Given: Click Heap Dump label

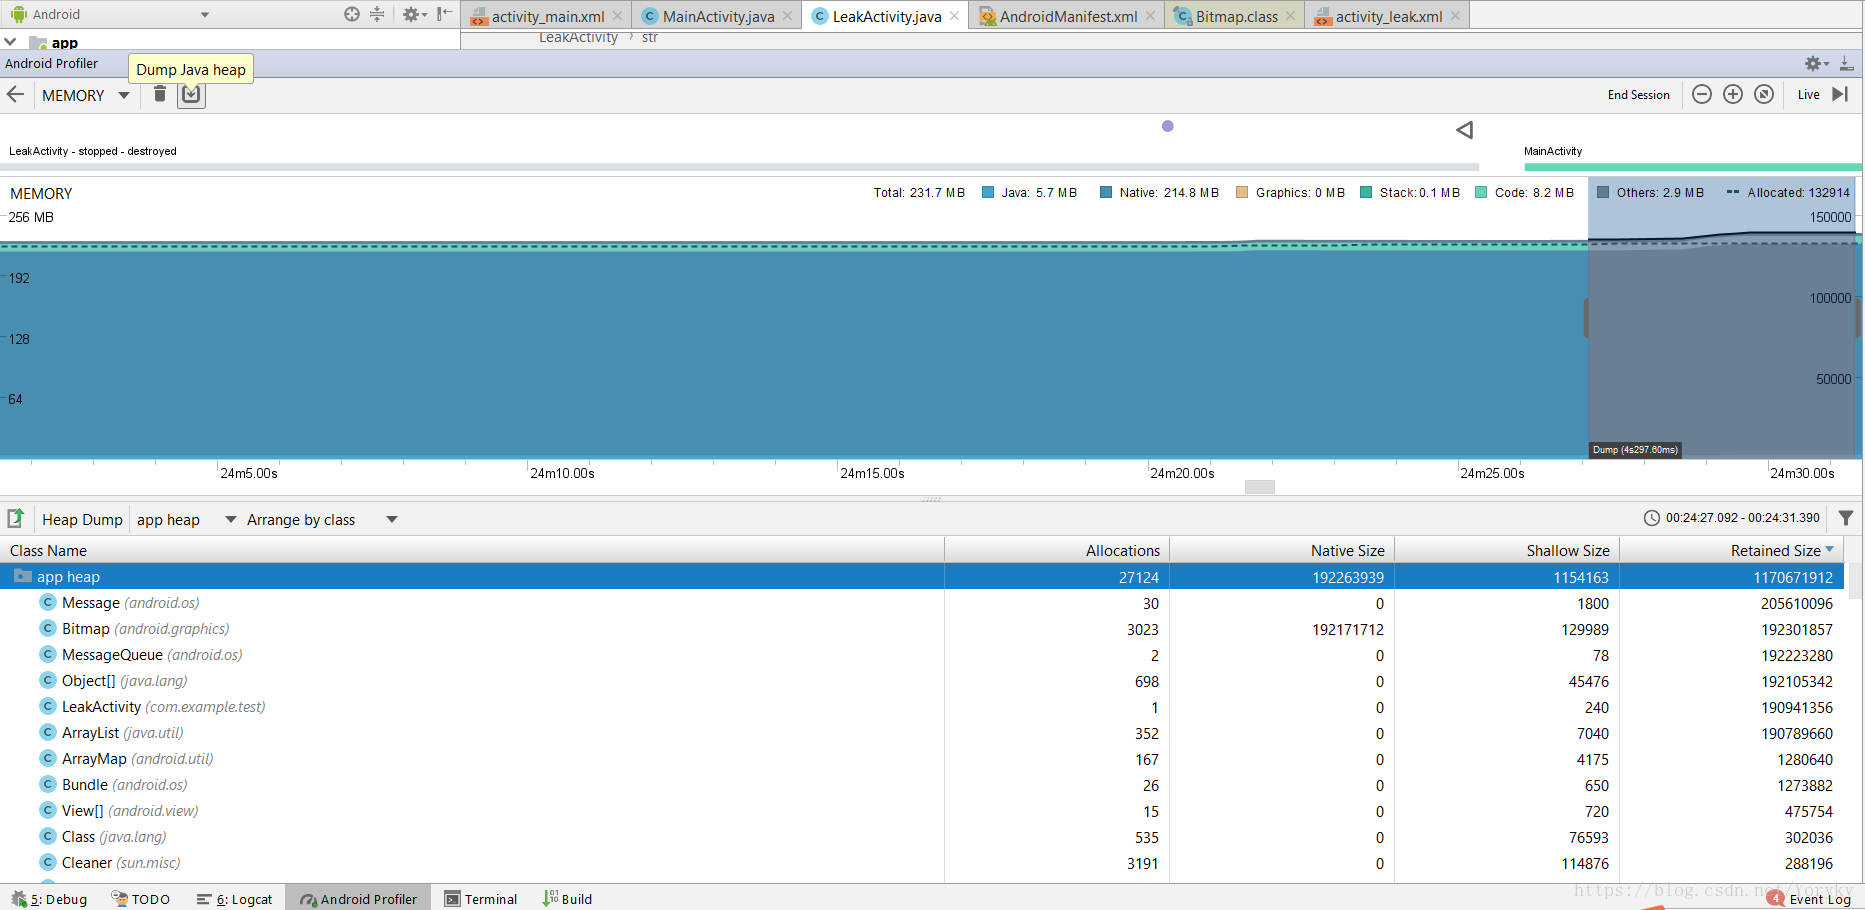Looking at the screenshot, I should pos(82,519).
